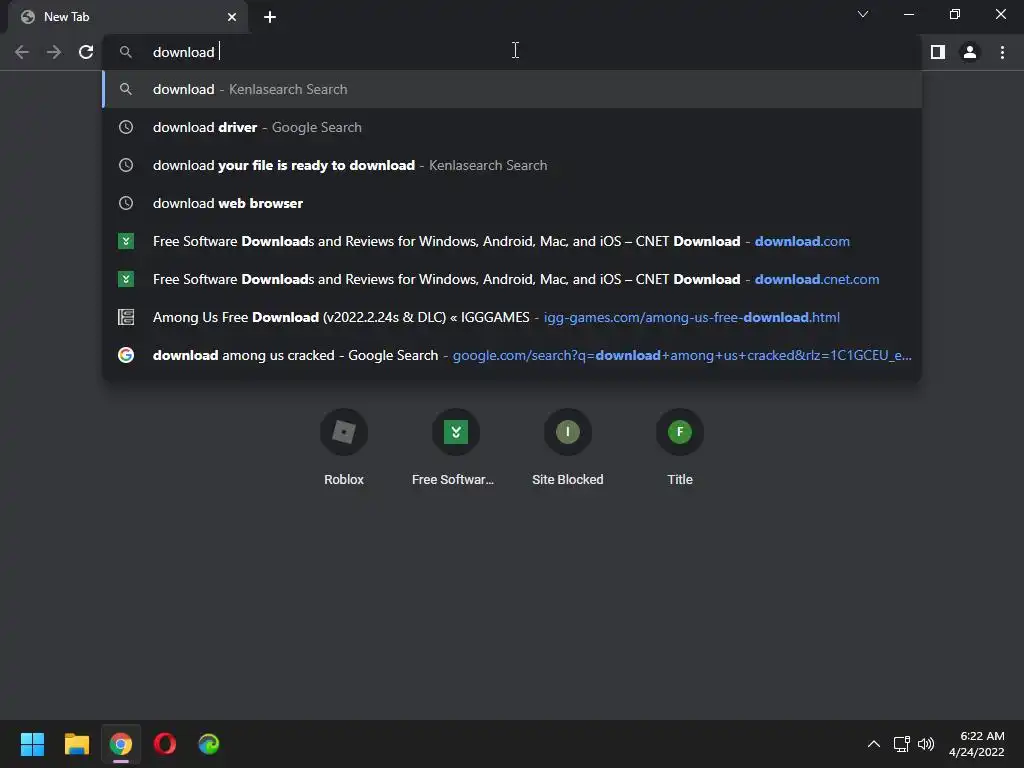
Task: Open the Free Software shortcut tile
Action: tap(455, 447)
